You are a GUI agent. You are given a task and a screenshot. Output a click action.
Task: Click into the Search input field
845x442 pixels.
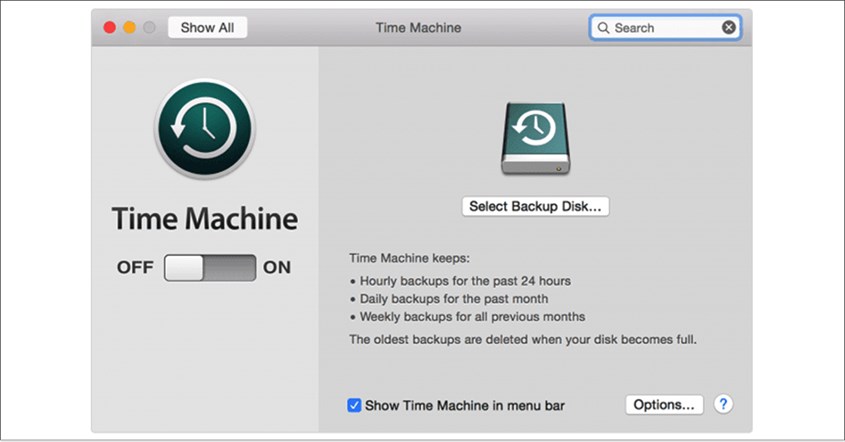point(665,27)
